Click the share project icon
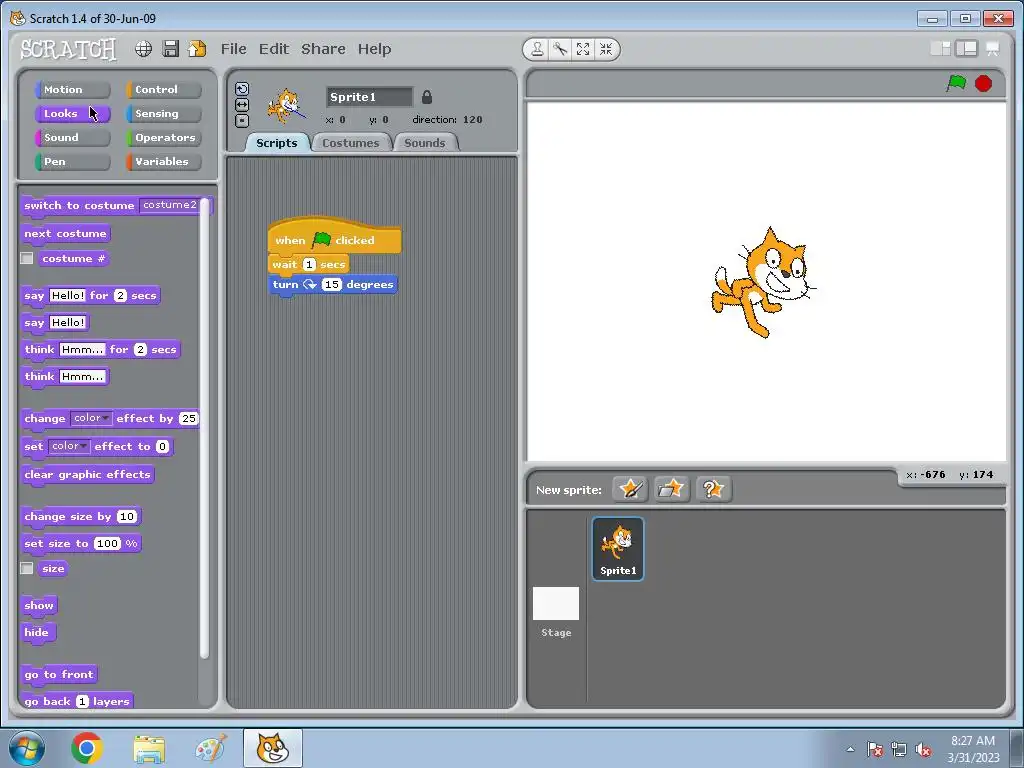 point(197,49)
